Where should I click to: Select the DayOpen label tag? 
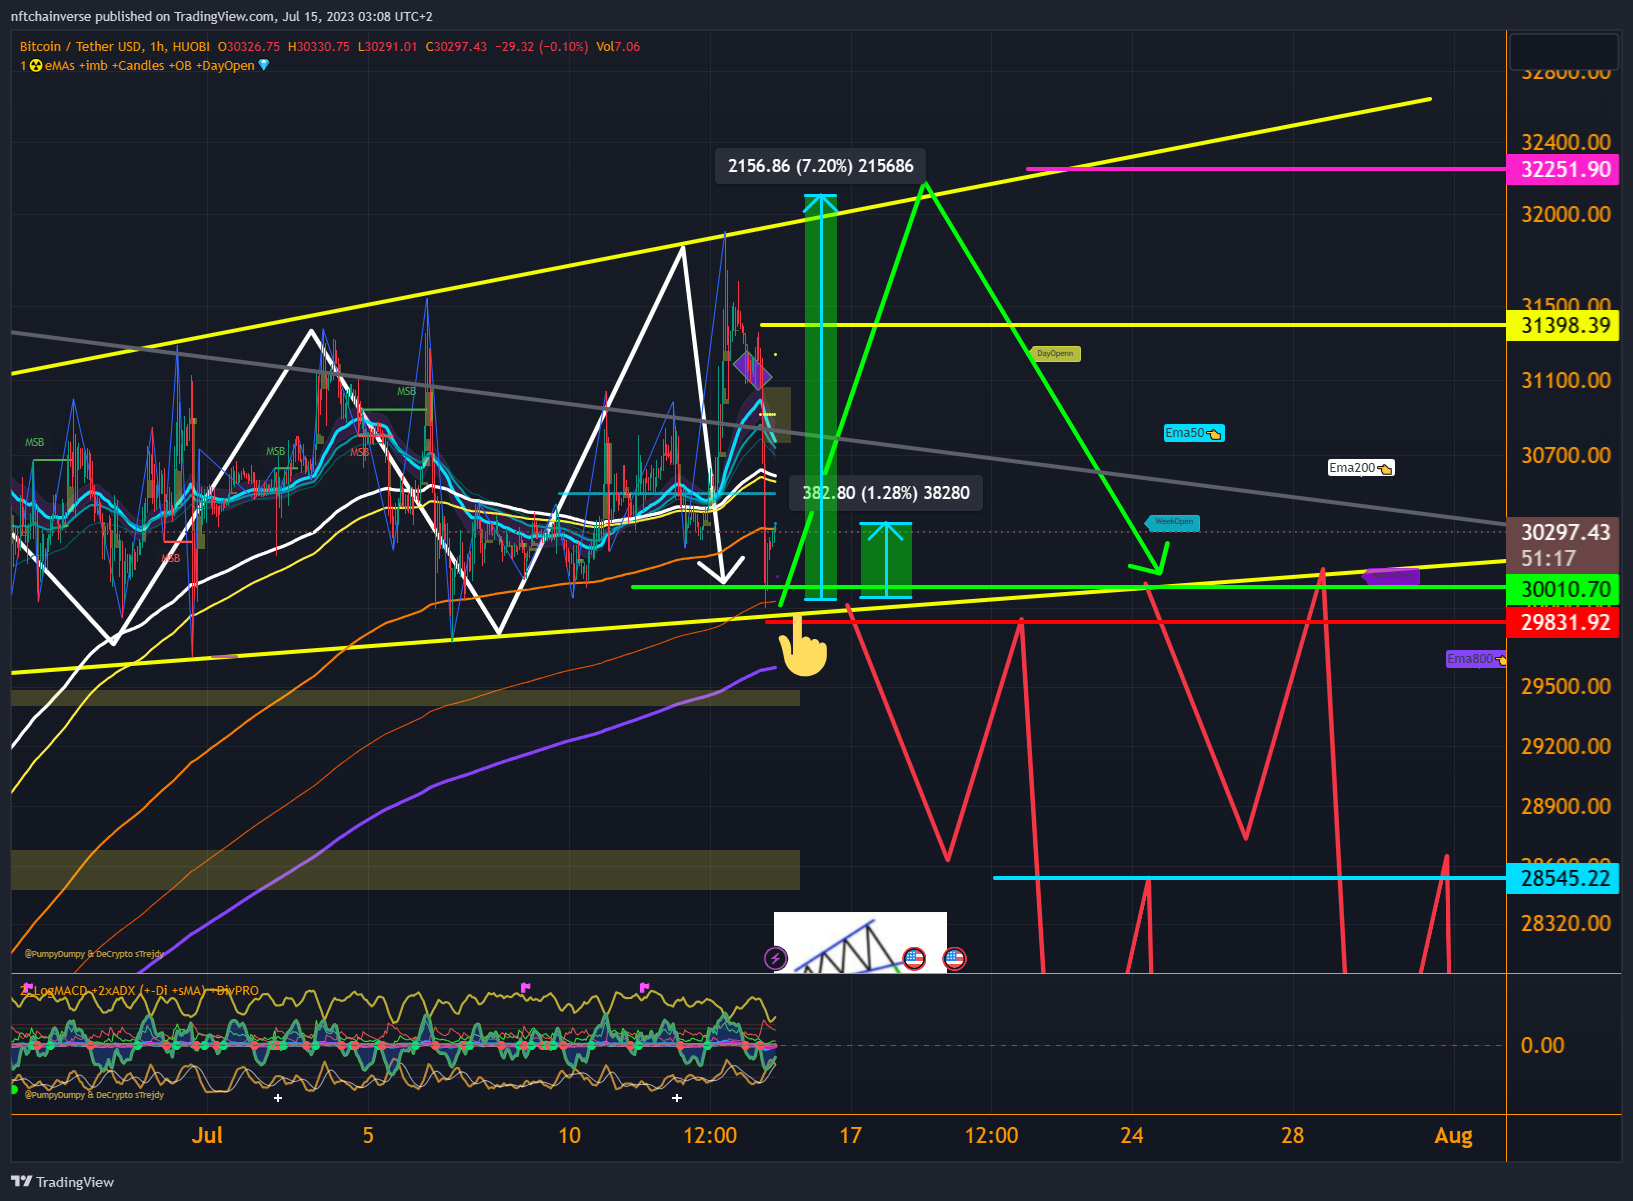coord(1056,353)
